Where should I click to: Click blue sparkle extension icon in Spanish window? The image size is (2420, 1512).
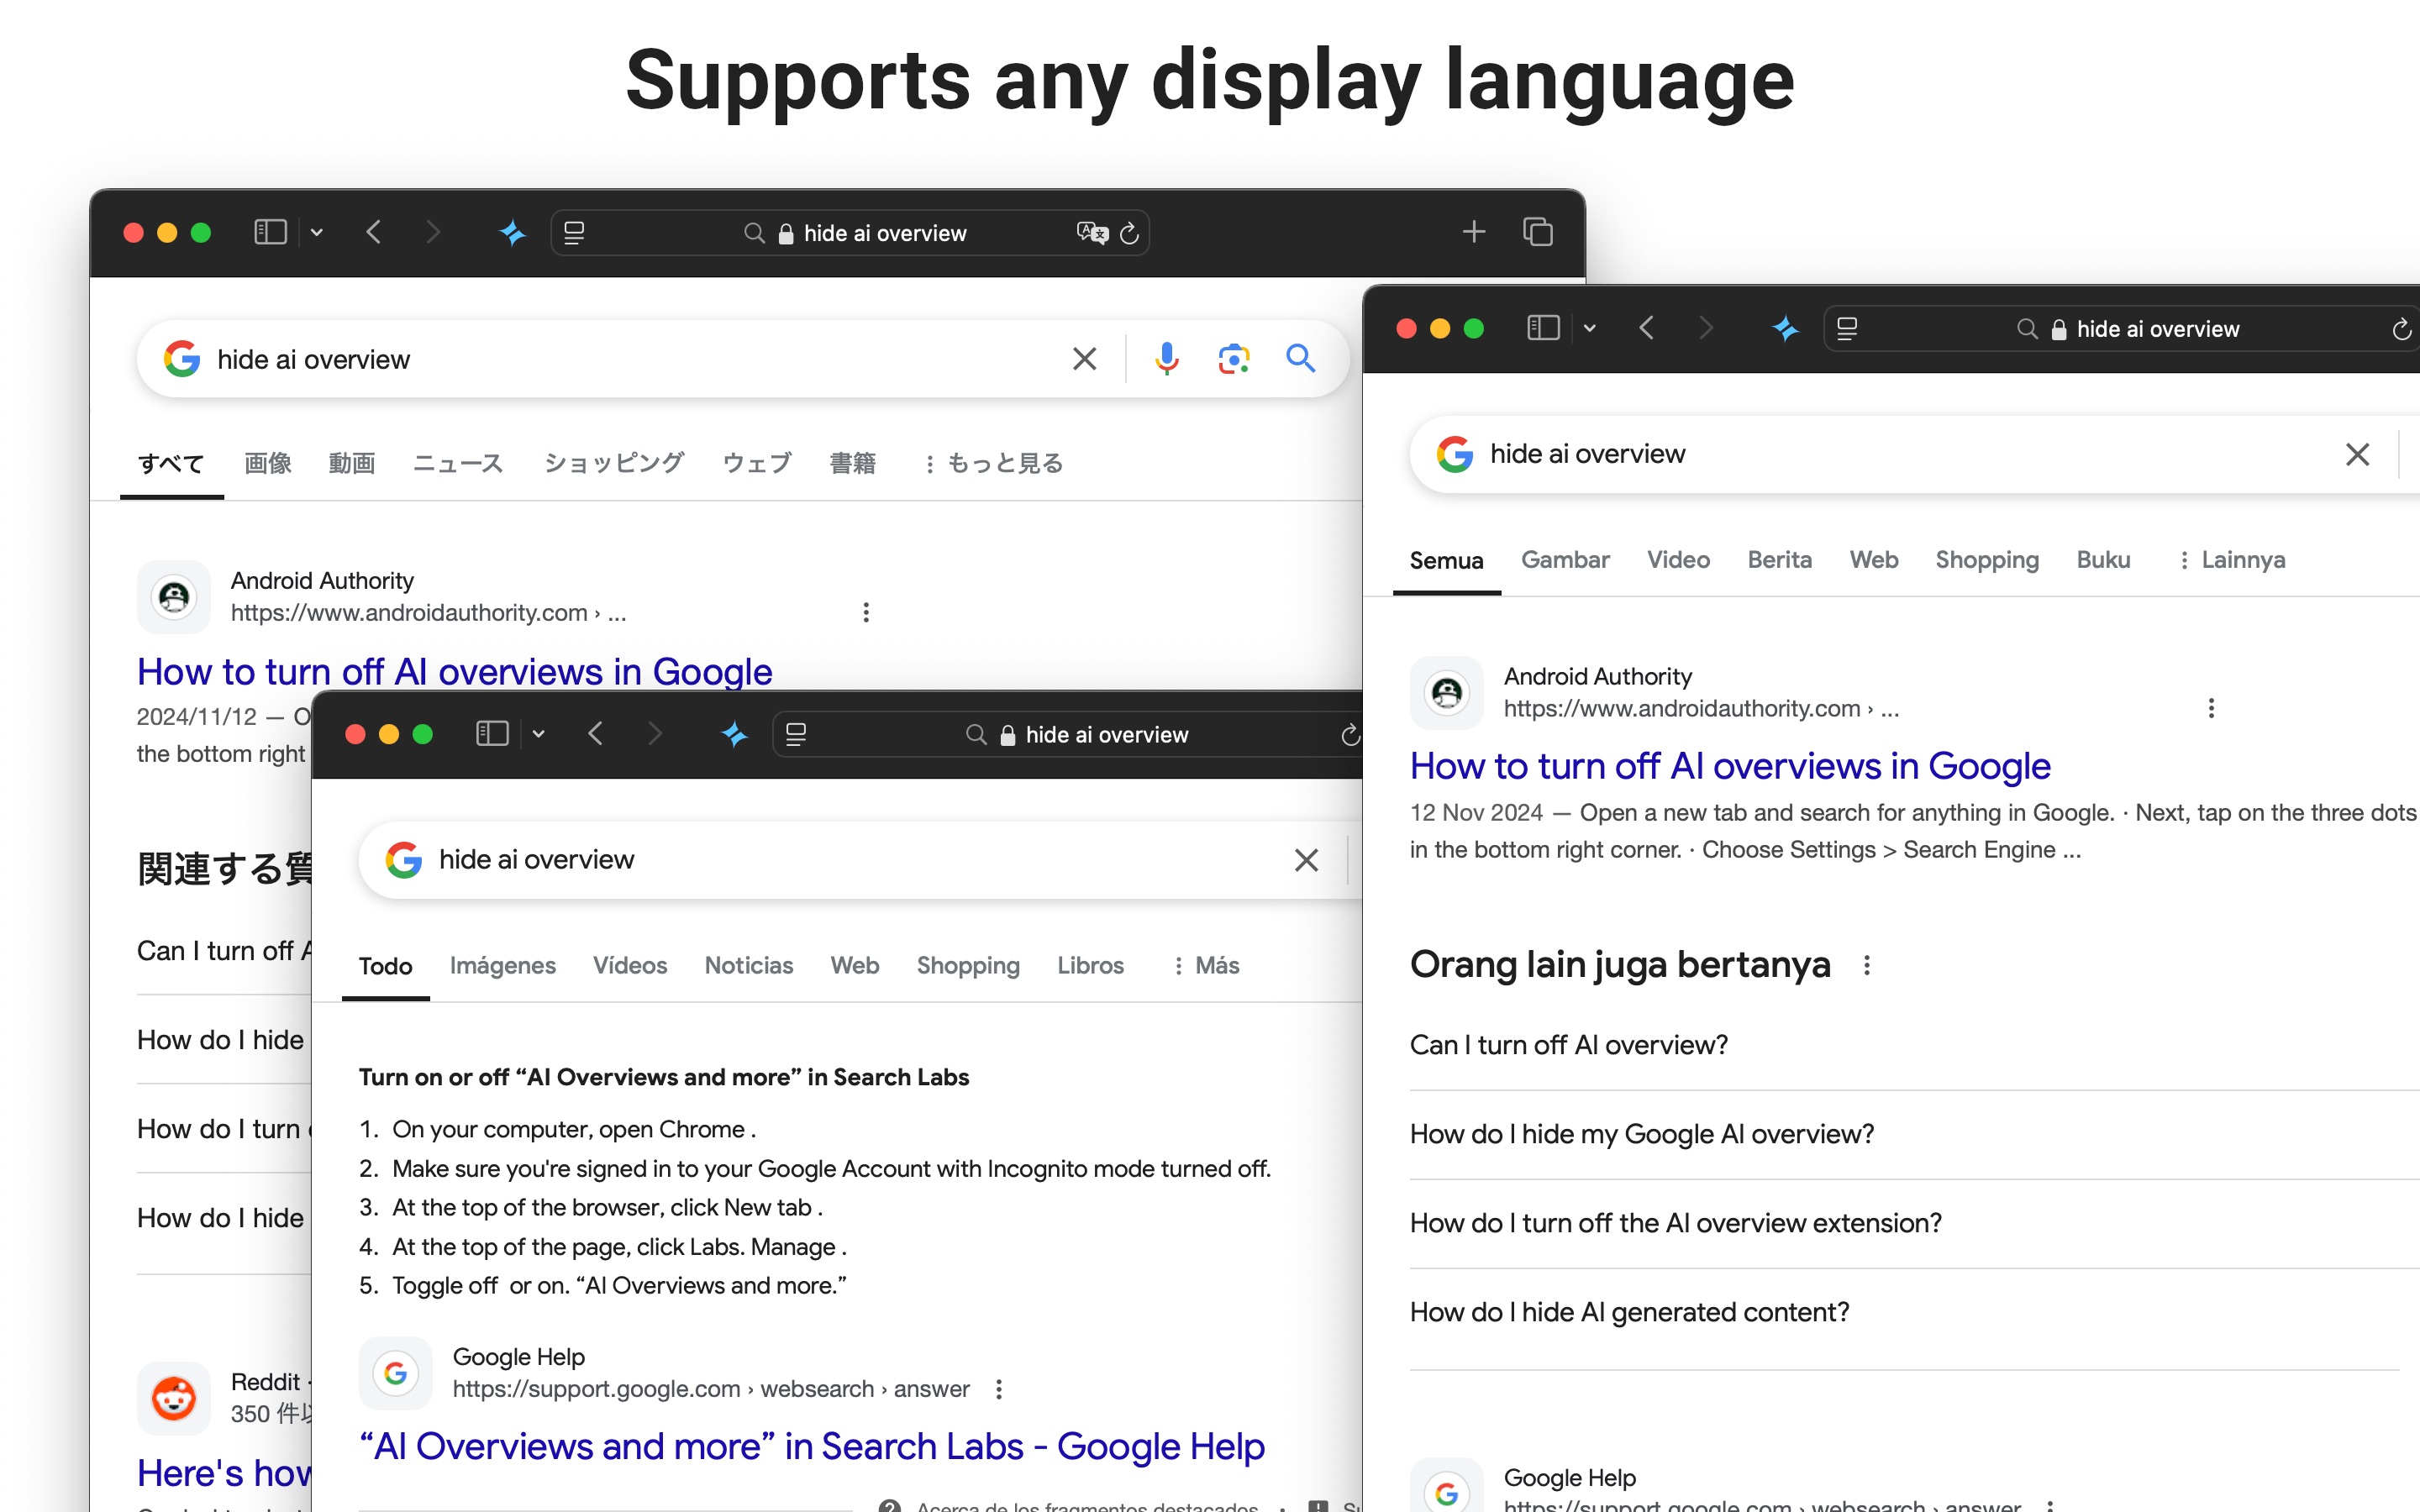(x=734, y=735)
